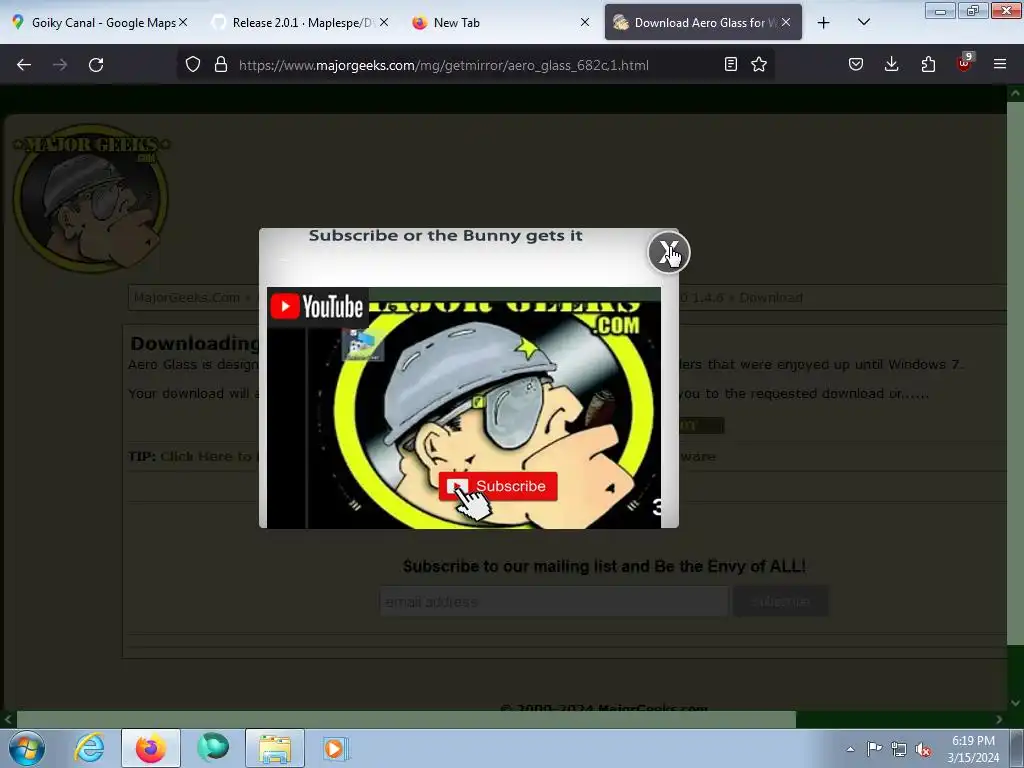Image resolution: width=1024 pixels, height=768 pixels.
Task: Open the network tray icon
Action: click(899, 749)
